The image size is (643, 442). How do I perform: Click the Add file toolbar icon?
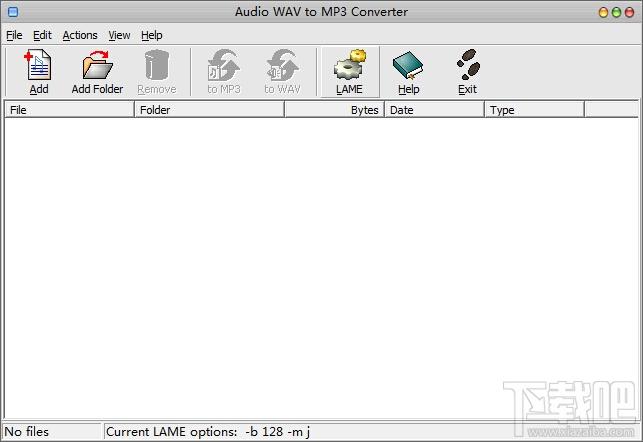point(39,65)
